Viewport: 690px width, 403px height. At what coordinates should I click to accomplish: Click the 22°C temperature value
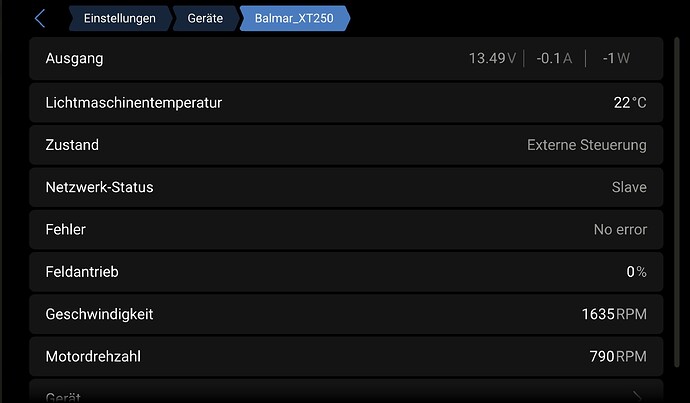(630, 102)
